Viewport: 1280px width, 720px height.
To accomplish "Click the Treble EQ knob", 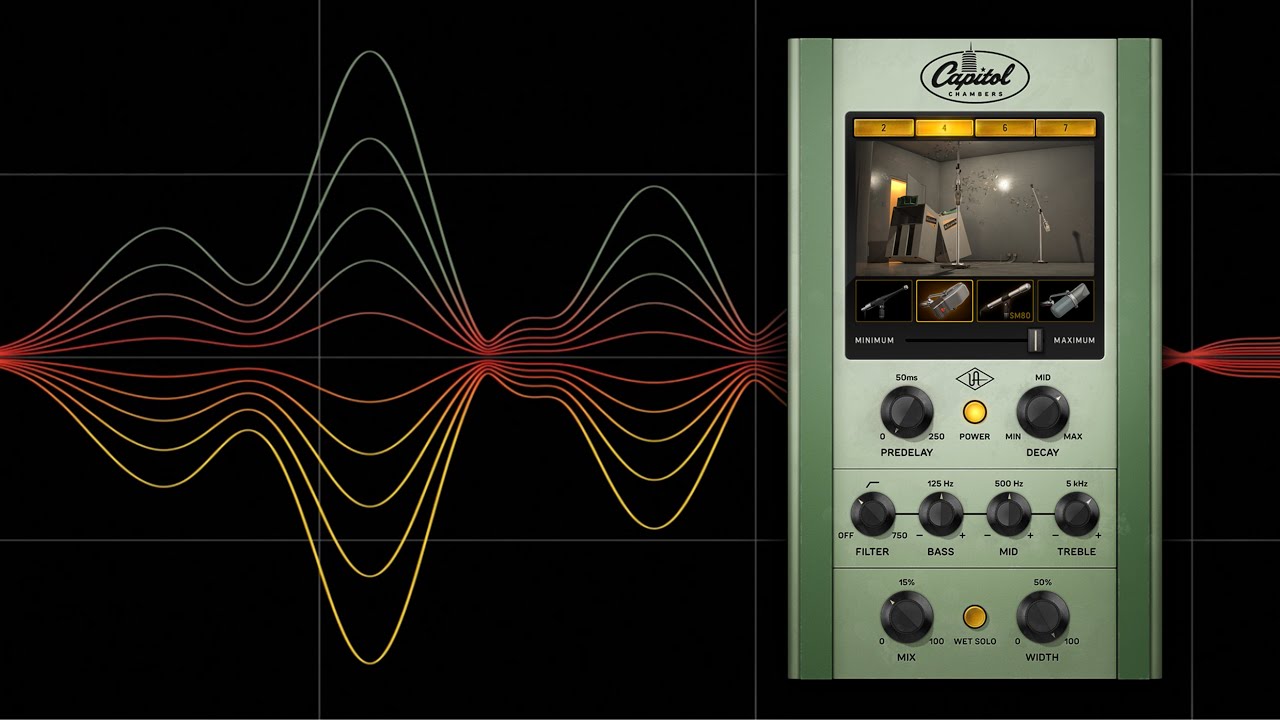I will 1077,515.
